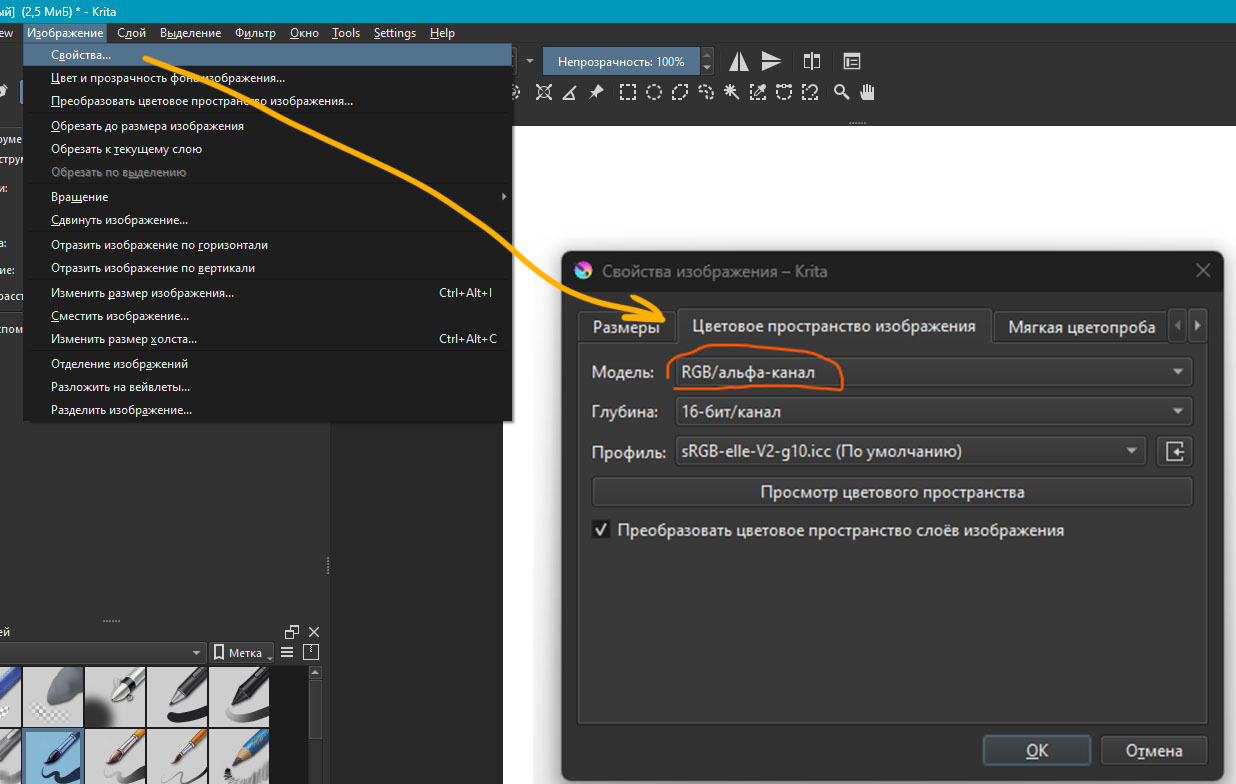Expand the Глубина 16-бит/канал dropdown

933,412
